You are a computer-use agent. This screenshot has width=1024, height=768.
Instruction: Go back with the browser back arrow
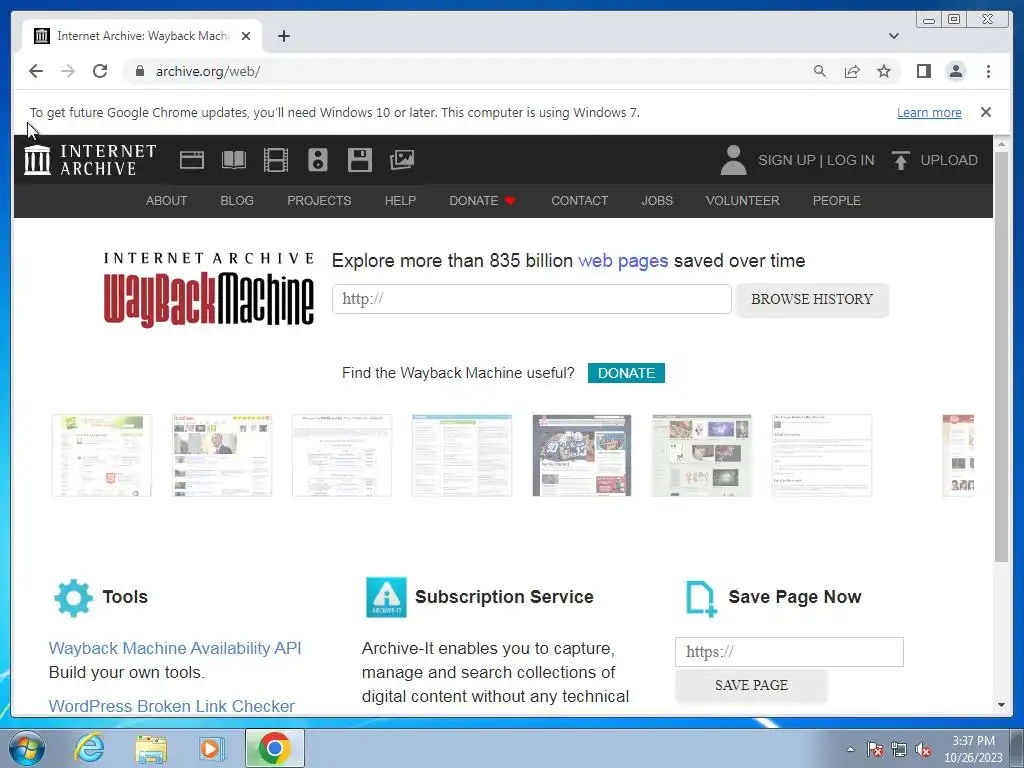36,71
